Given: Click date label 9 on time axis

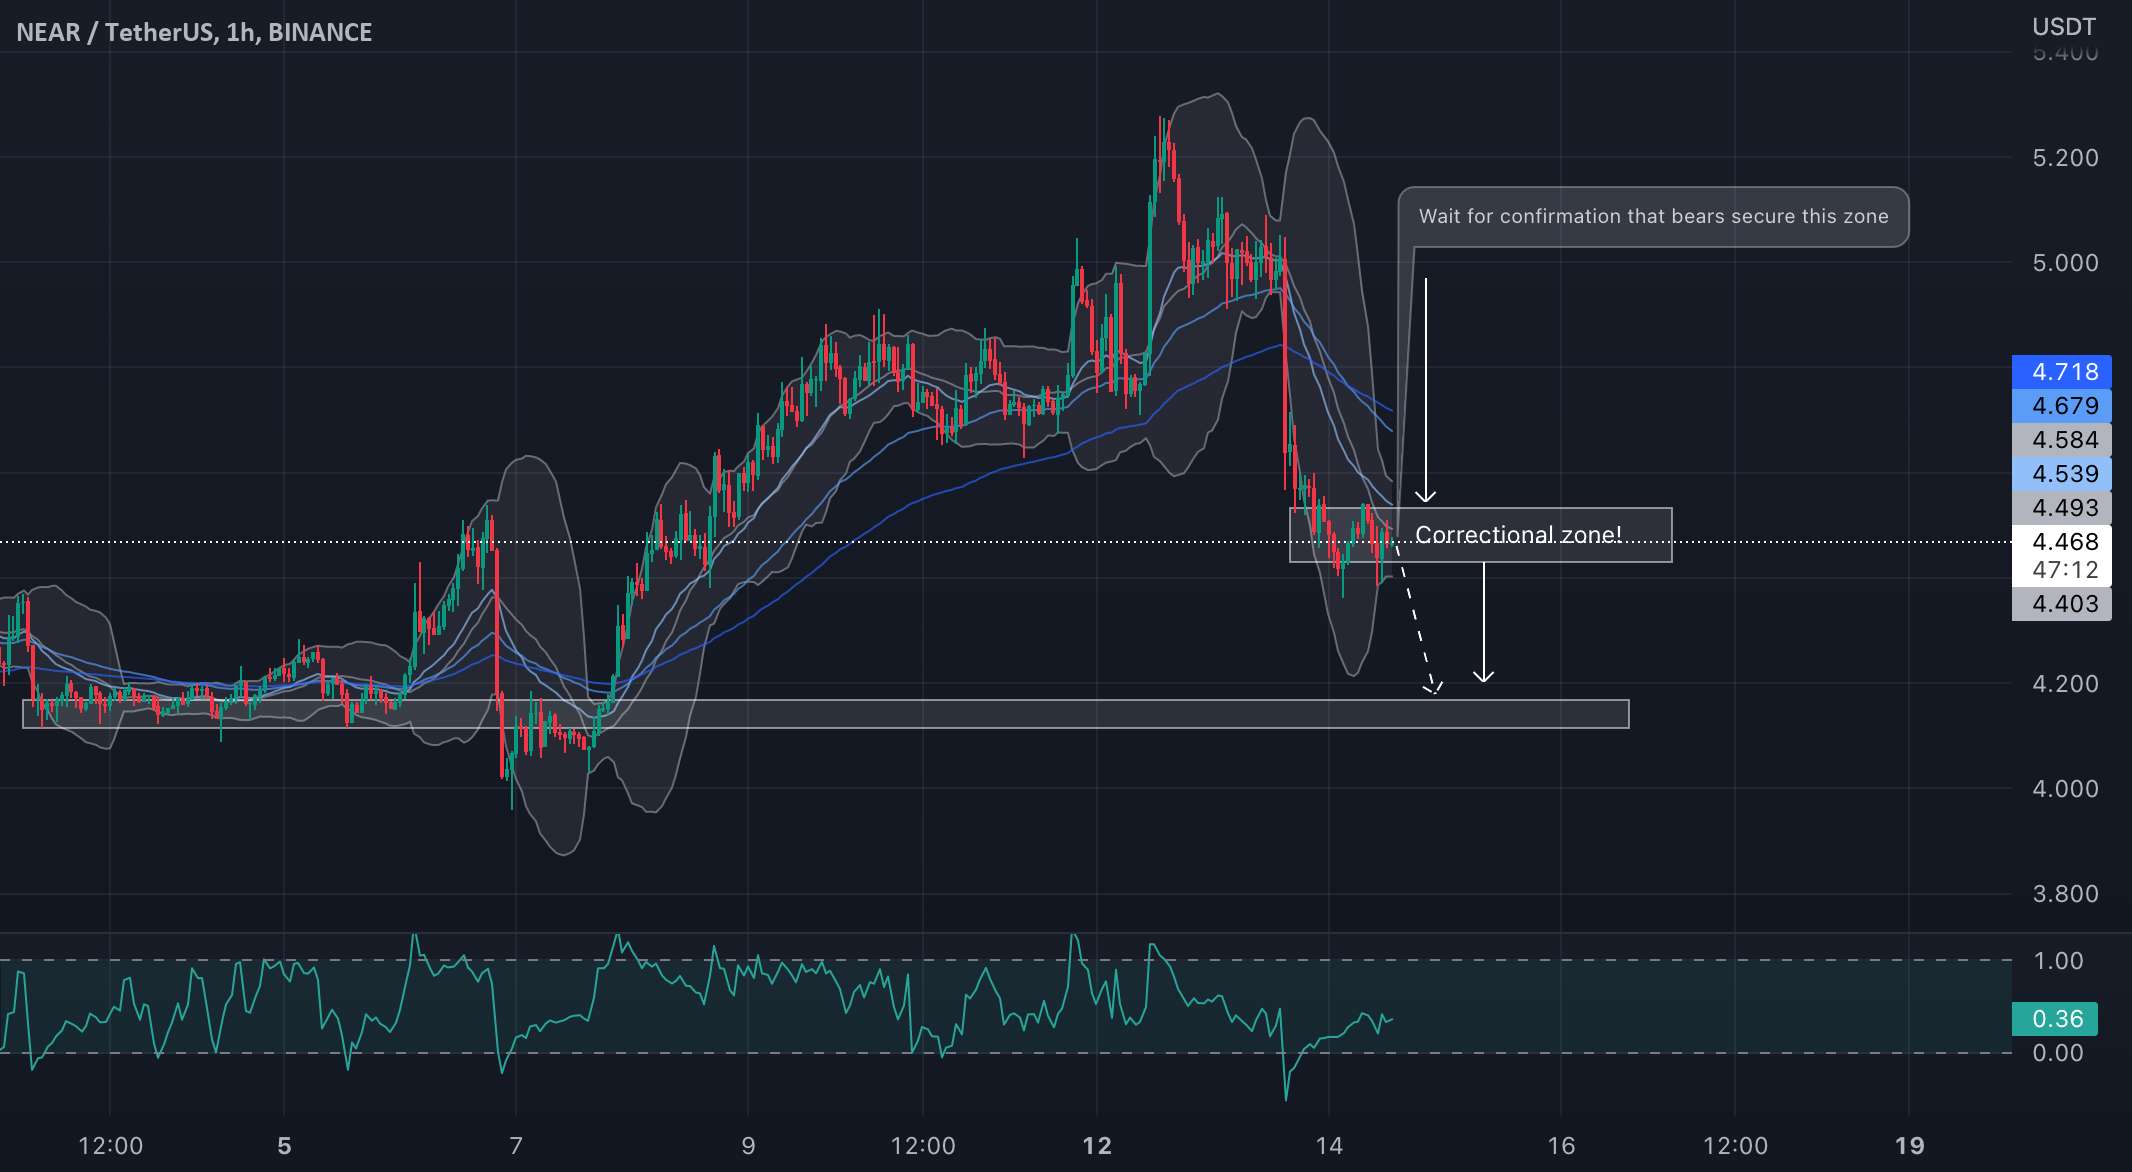Looking at the screenshot, I should click(748, 1146).
